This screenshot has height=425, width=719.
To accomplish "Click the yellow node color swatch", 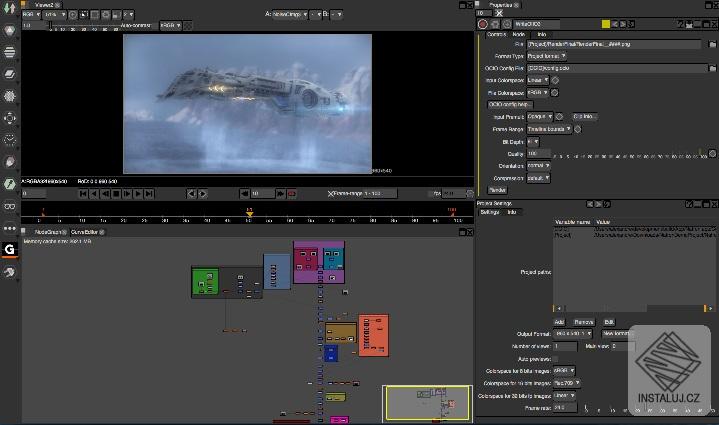I will (x=606, y=23).
